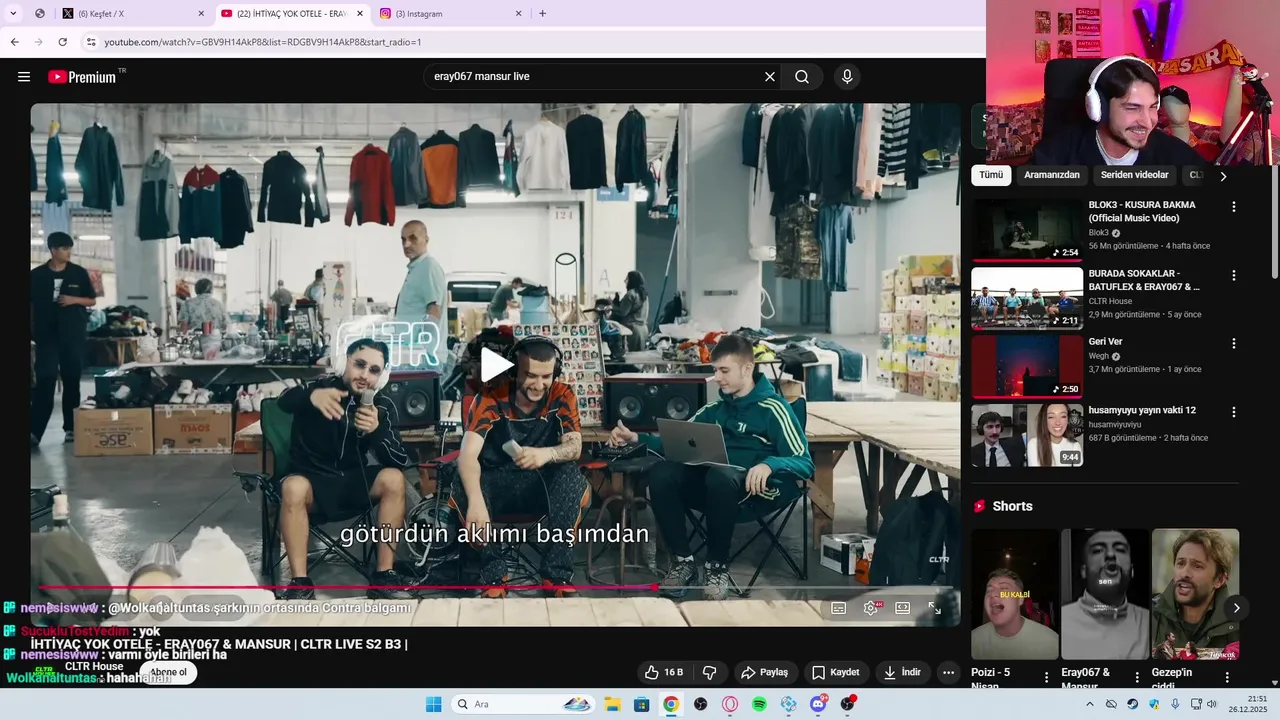Close the Keşfet / X browser tab
The image size is (1280, 720).
coord(201,14)
